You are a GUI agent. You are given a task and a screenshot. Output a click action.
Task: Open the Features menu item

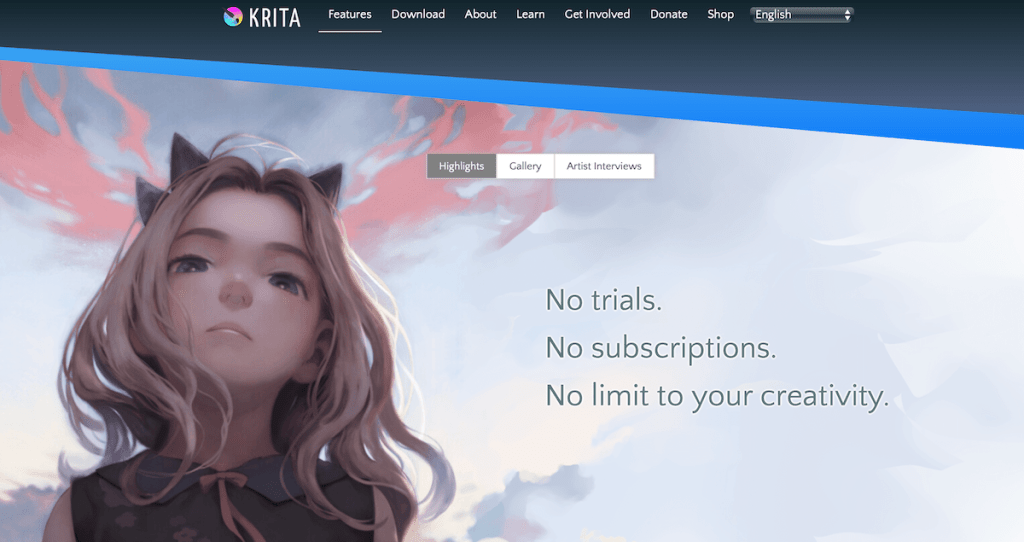tap(349, 14)
